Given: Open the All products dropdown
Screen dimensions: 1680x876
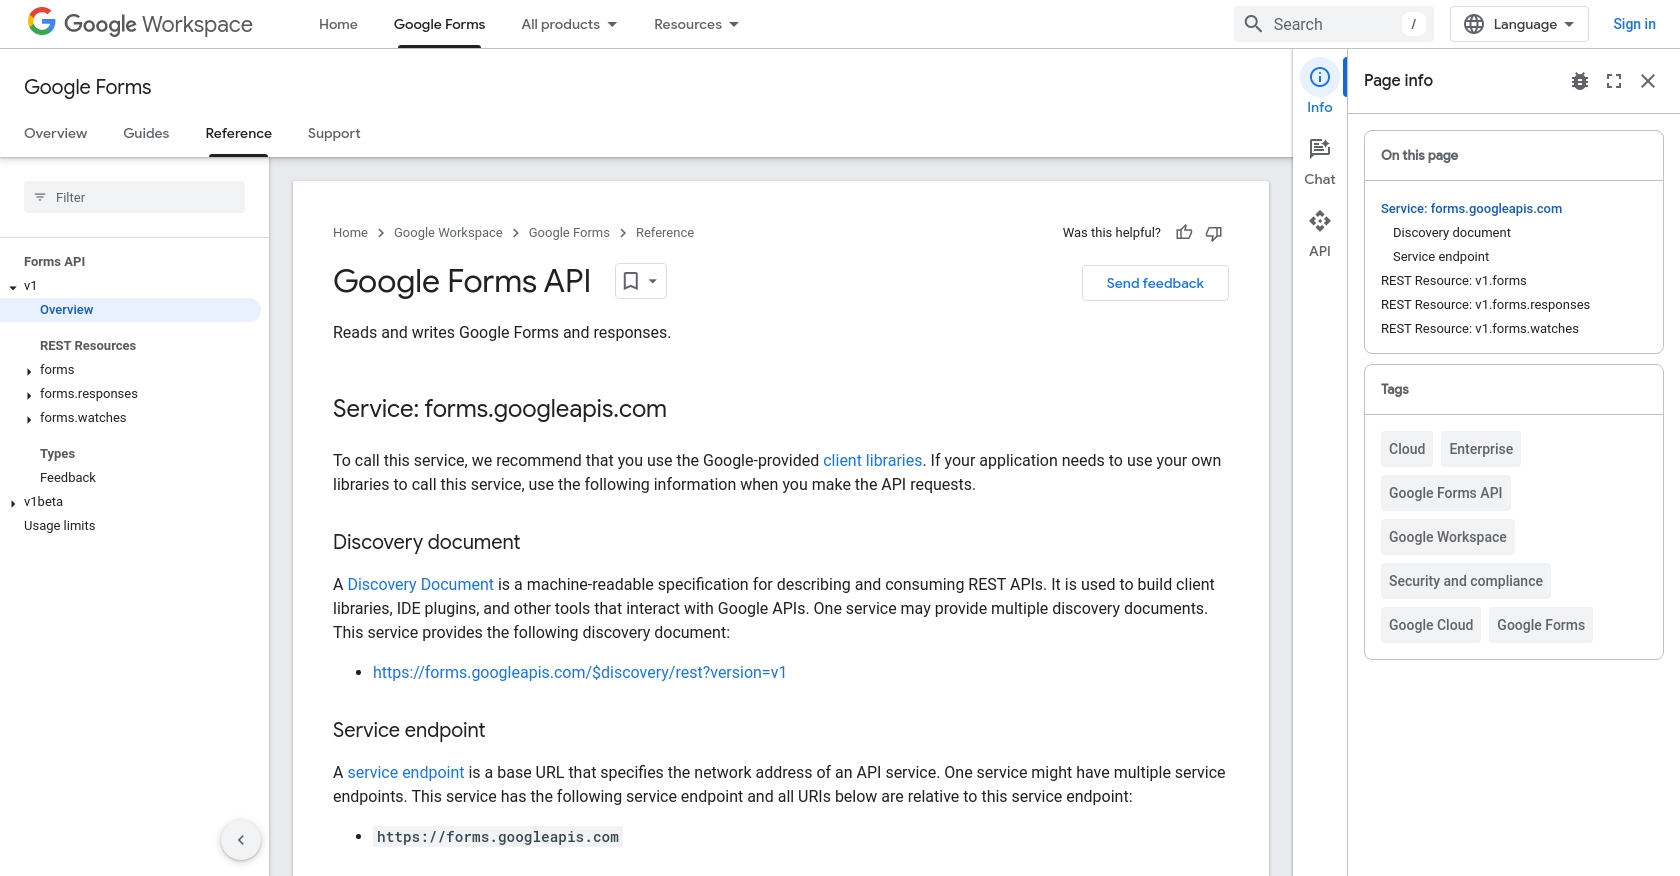Looking at the screenshot, I should click(x=569, y=24).
